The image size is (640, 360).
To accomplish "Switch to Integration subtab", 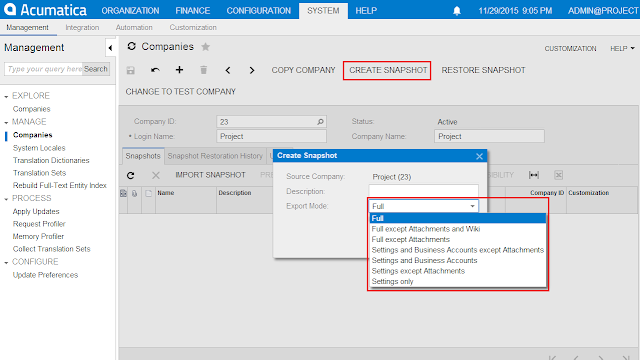I will [82, 27].
